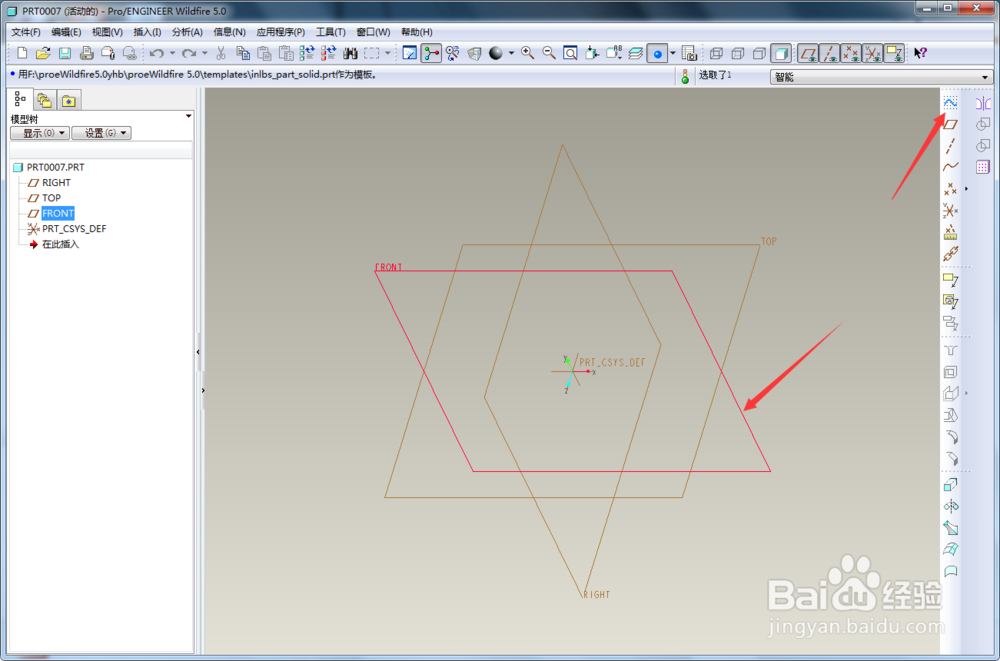This screenshot has height=661, width=1000.
Task: Refit the model to the screen
Action: (x=570, y=53)
